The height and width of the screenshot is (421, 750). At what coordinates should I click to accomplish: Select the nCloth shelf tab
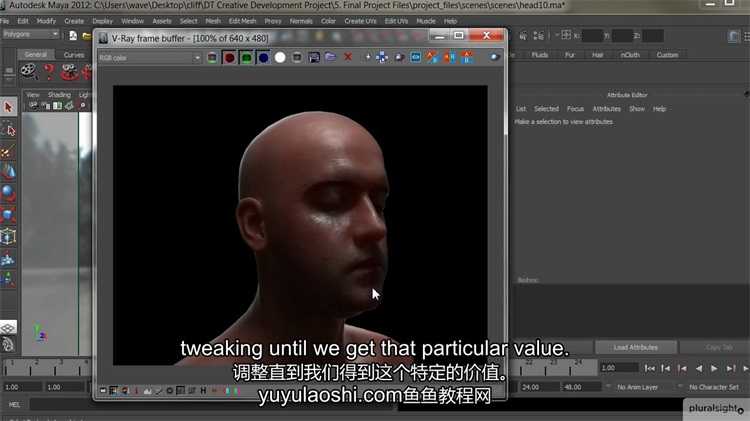click(x=629, y=55)
